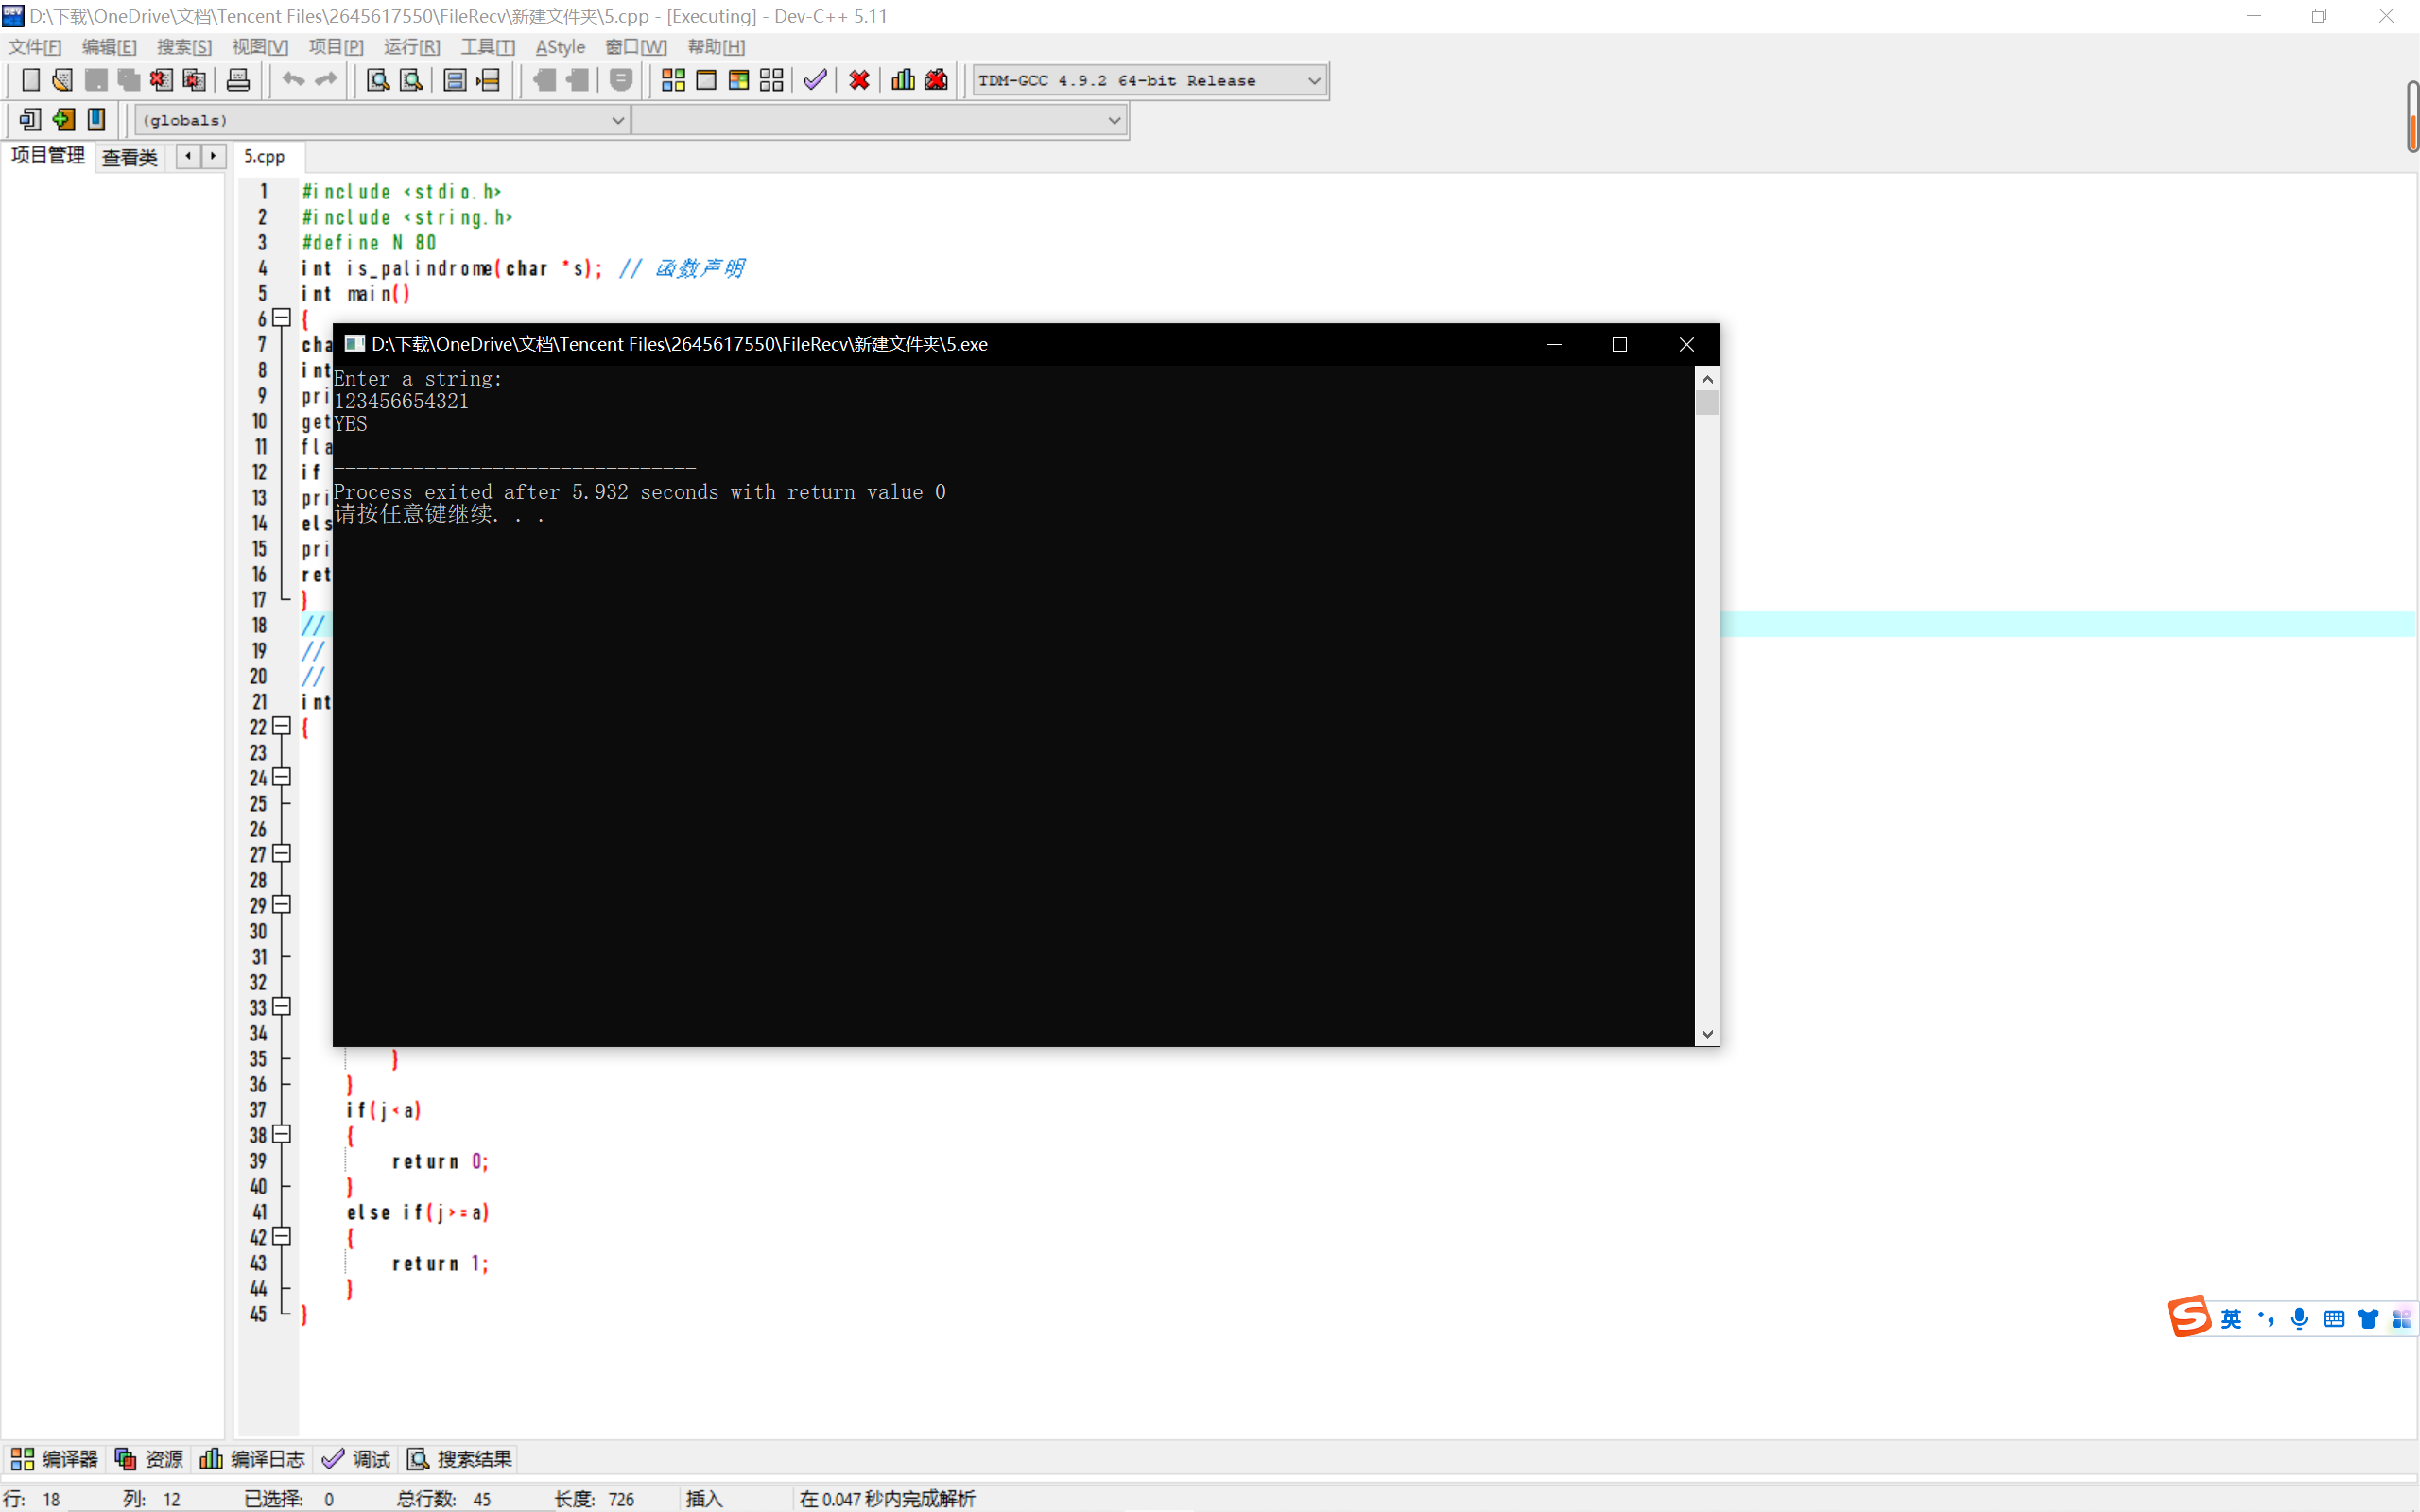Open the 运行[R] menu
2420x1512 pixels.
pos(411,47)
